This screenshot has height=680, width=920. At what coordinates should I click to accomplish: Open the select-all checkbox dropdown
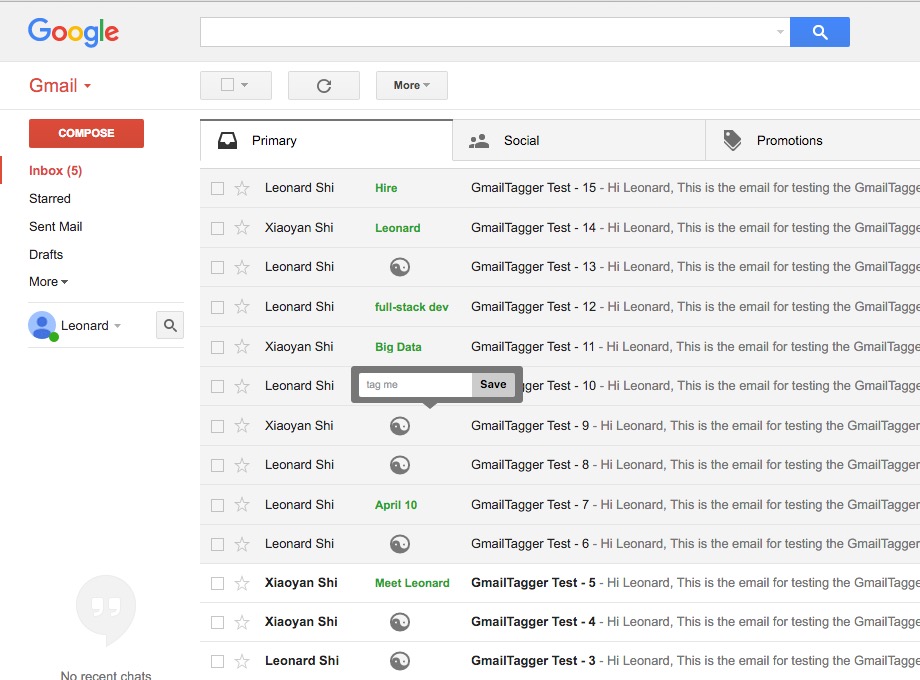pyautogui.click(x=245, y=85)
